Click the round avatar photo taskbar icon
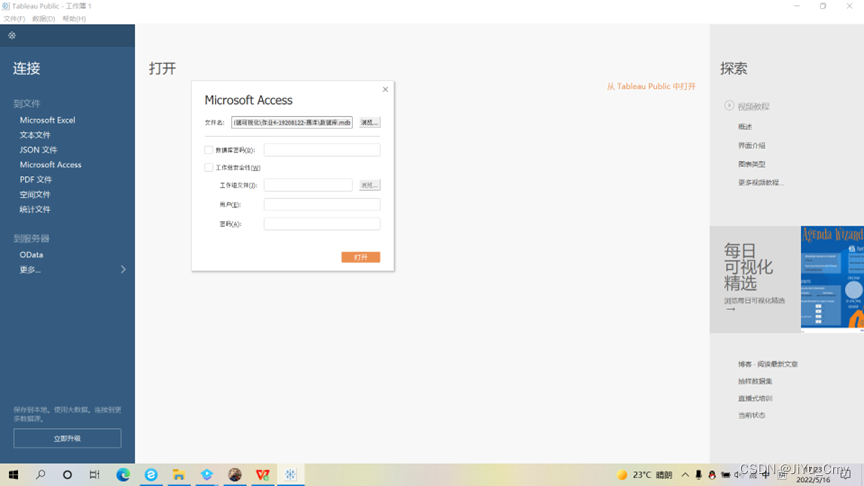864x486 pixels. pos(235,474)
